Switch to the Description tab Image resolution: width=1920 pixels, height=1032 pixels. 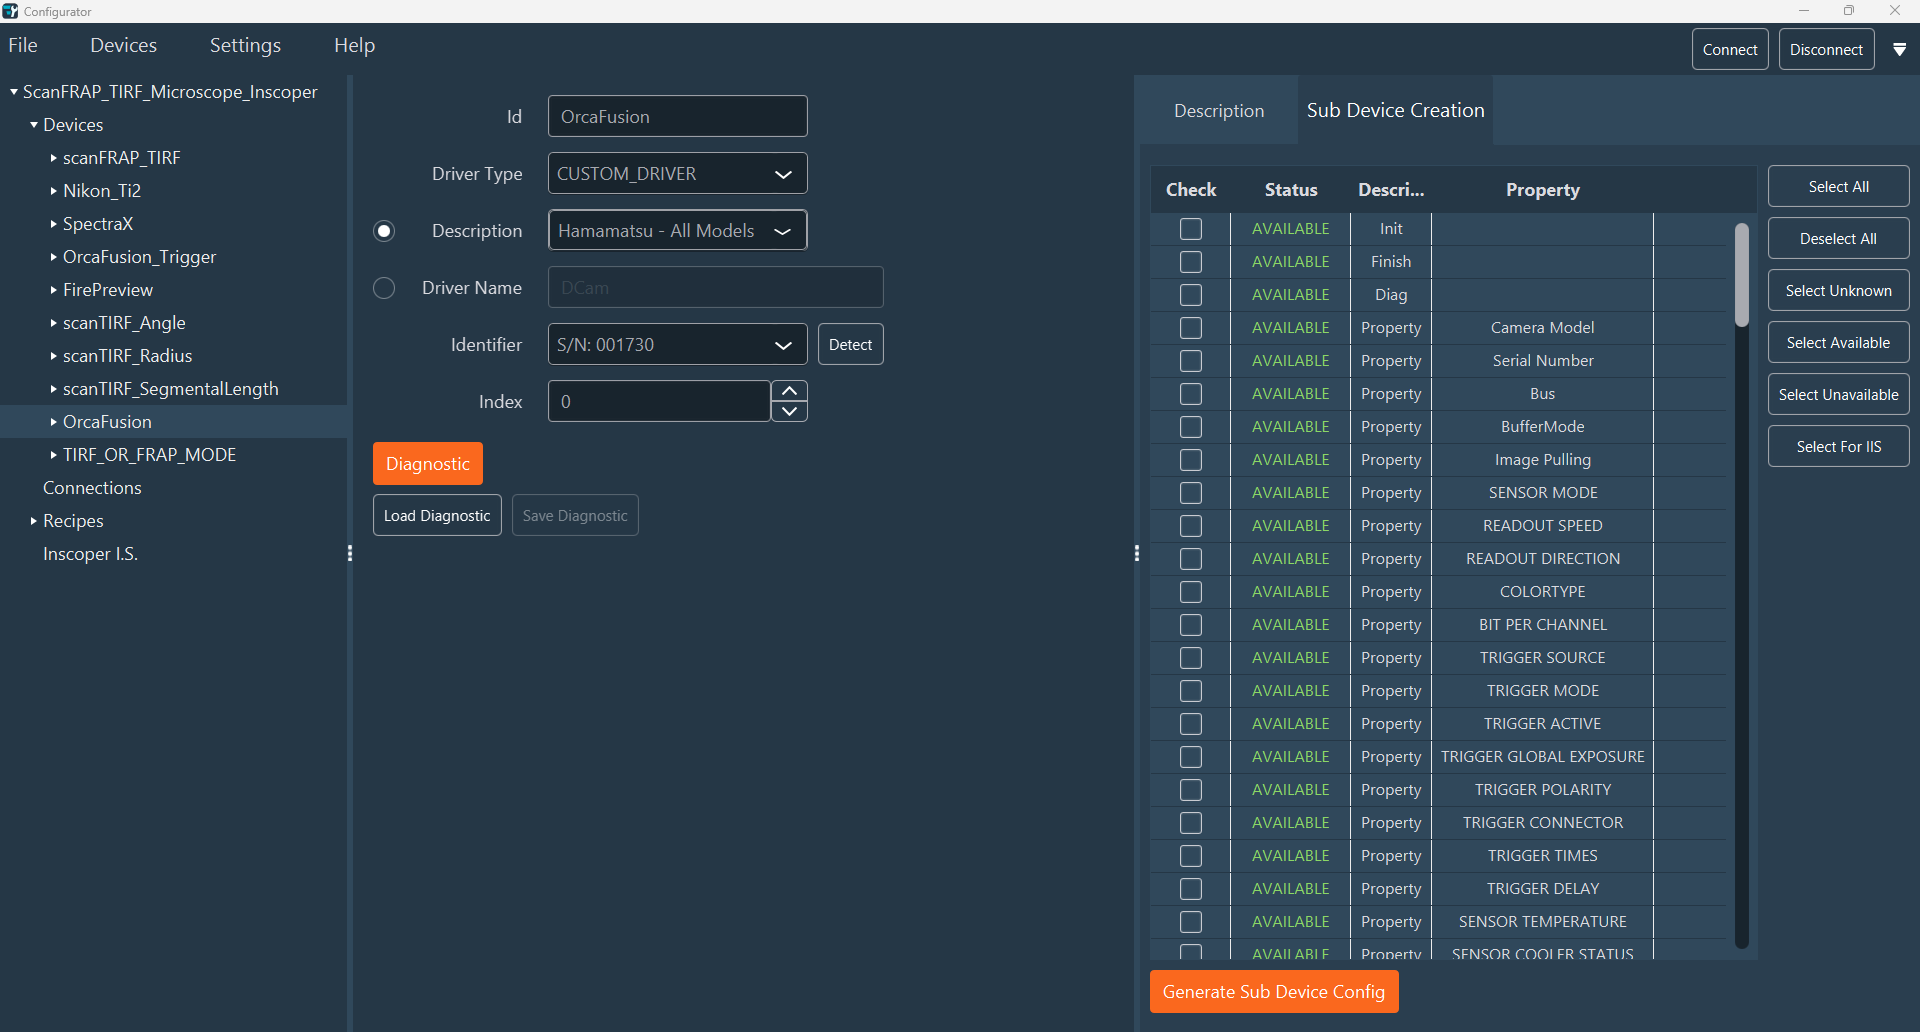tap(1218, 111)
